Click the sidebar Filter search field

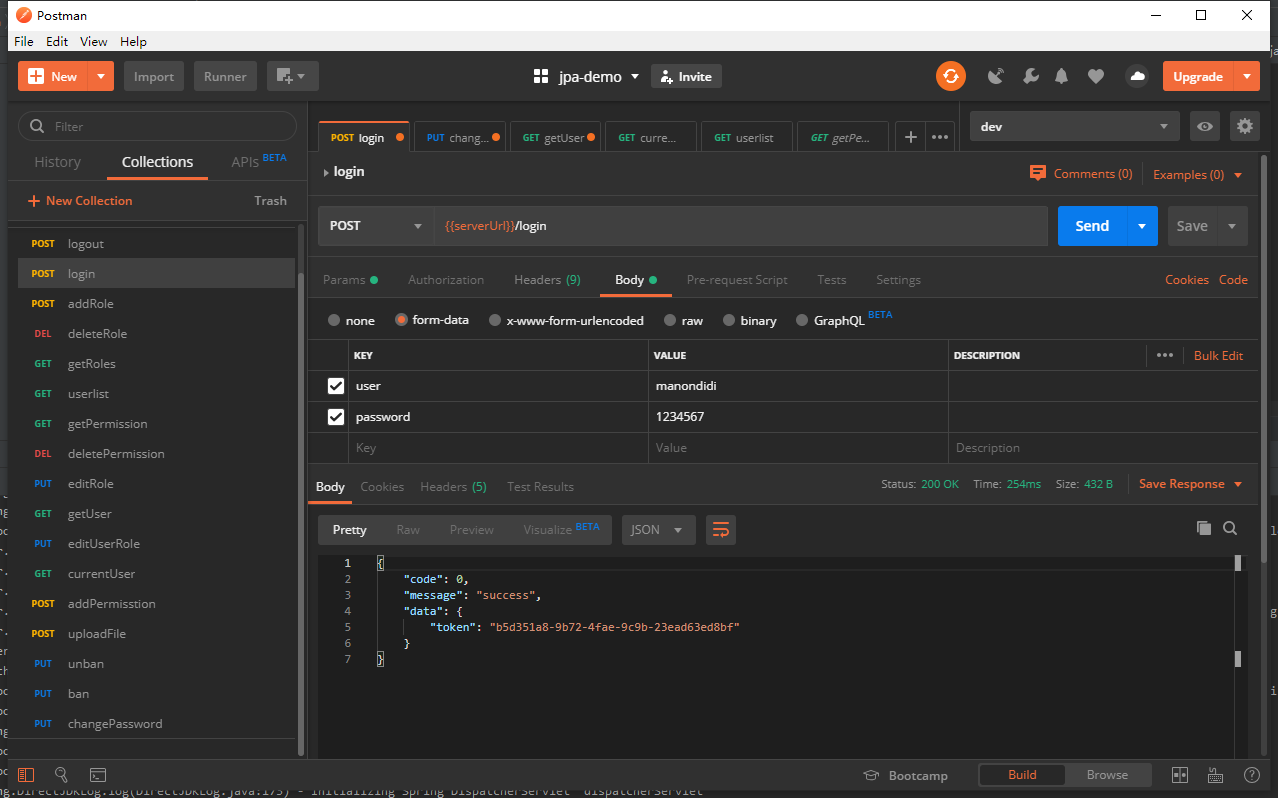[x=158, y=126]
